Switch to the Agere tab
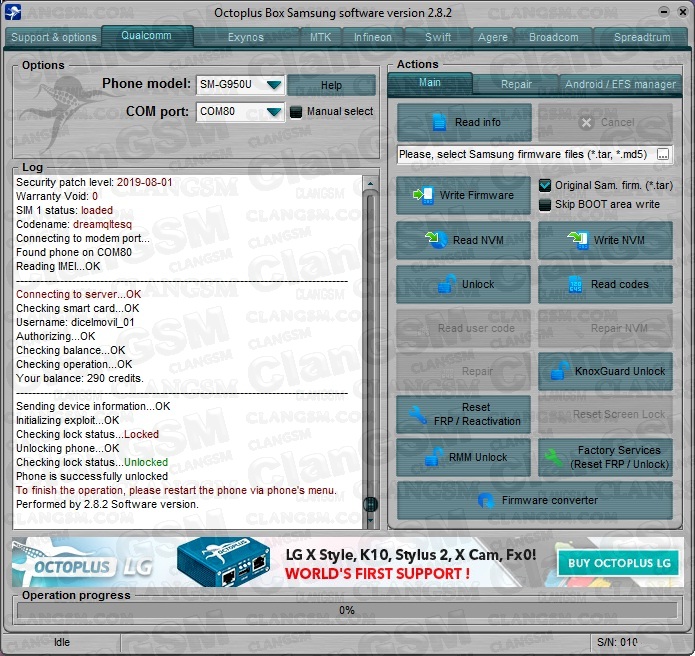 (x=493, y=37)
